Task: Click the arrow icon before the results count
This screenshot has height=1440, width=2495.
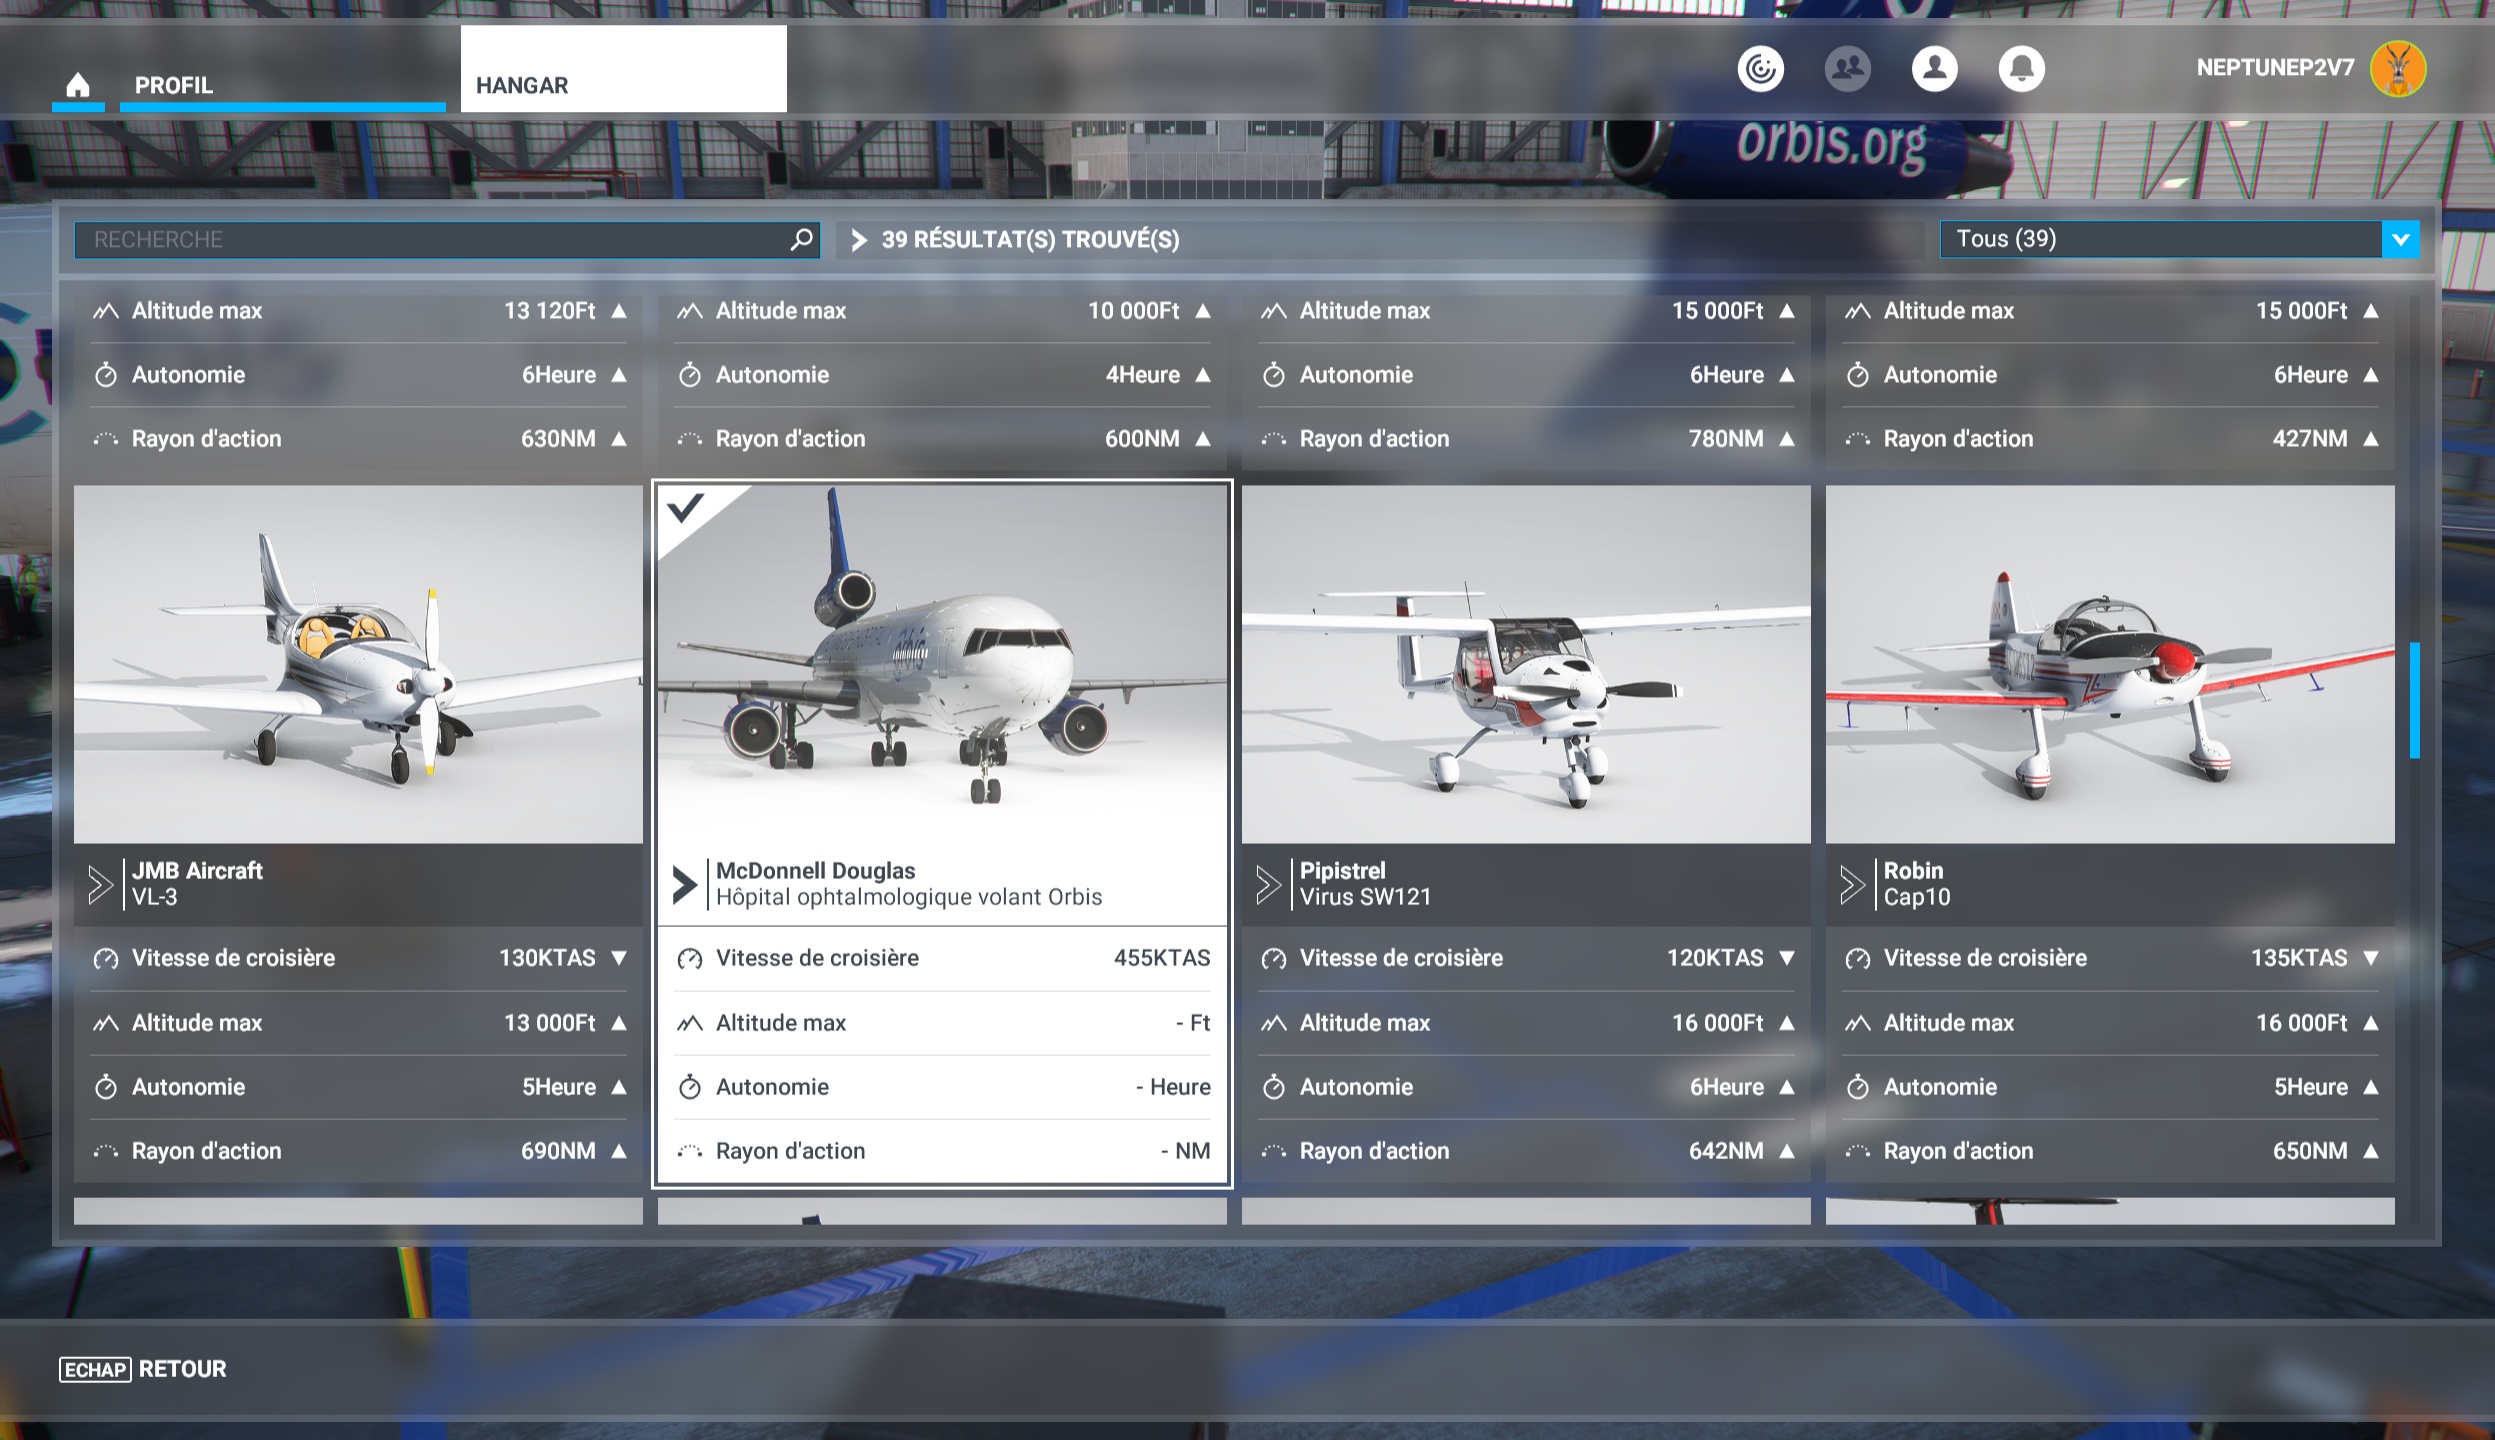Action: 859,240
